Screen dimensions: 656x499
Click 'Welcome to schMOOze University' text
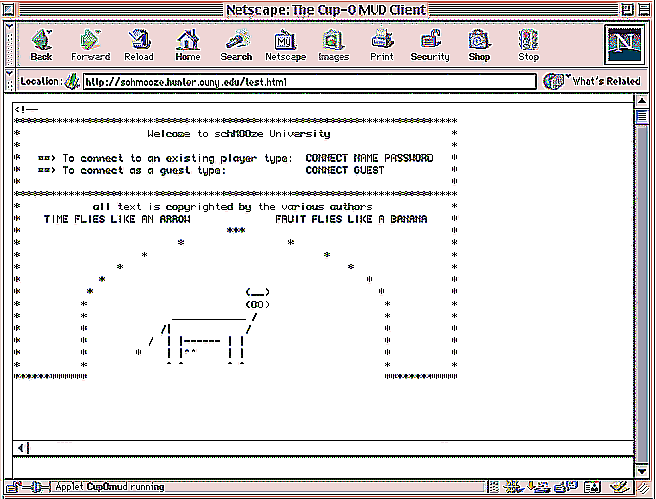238,133
